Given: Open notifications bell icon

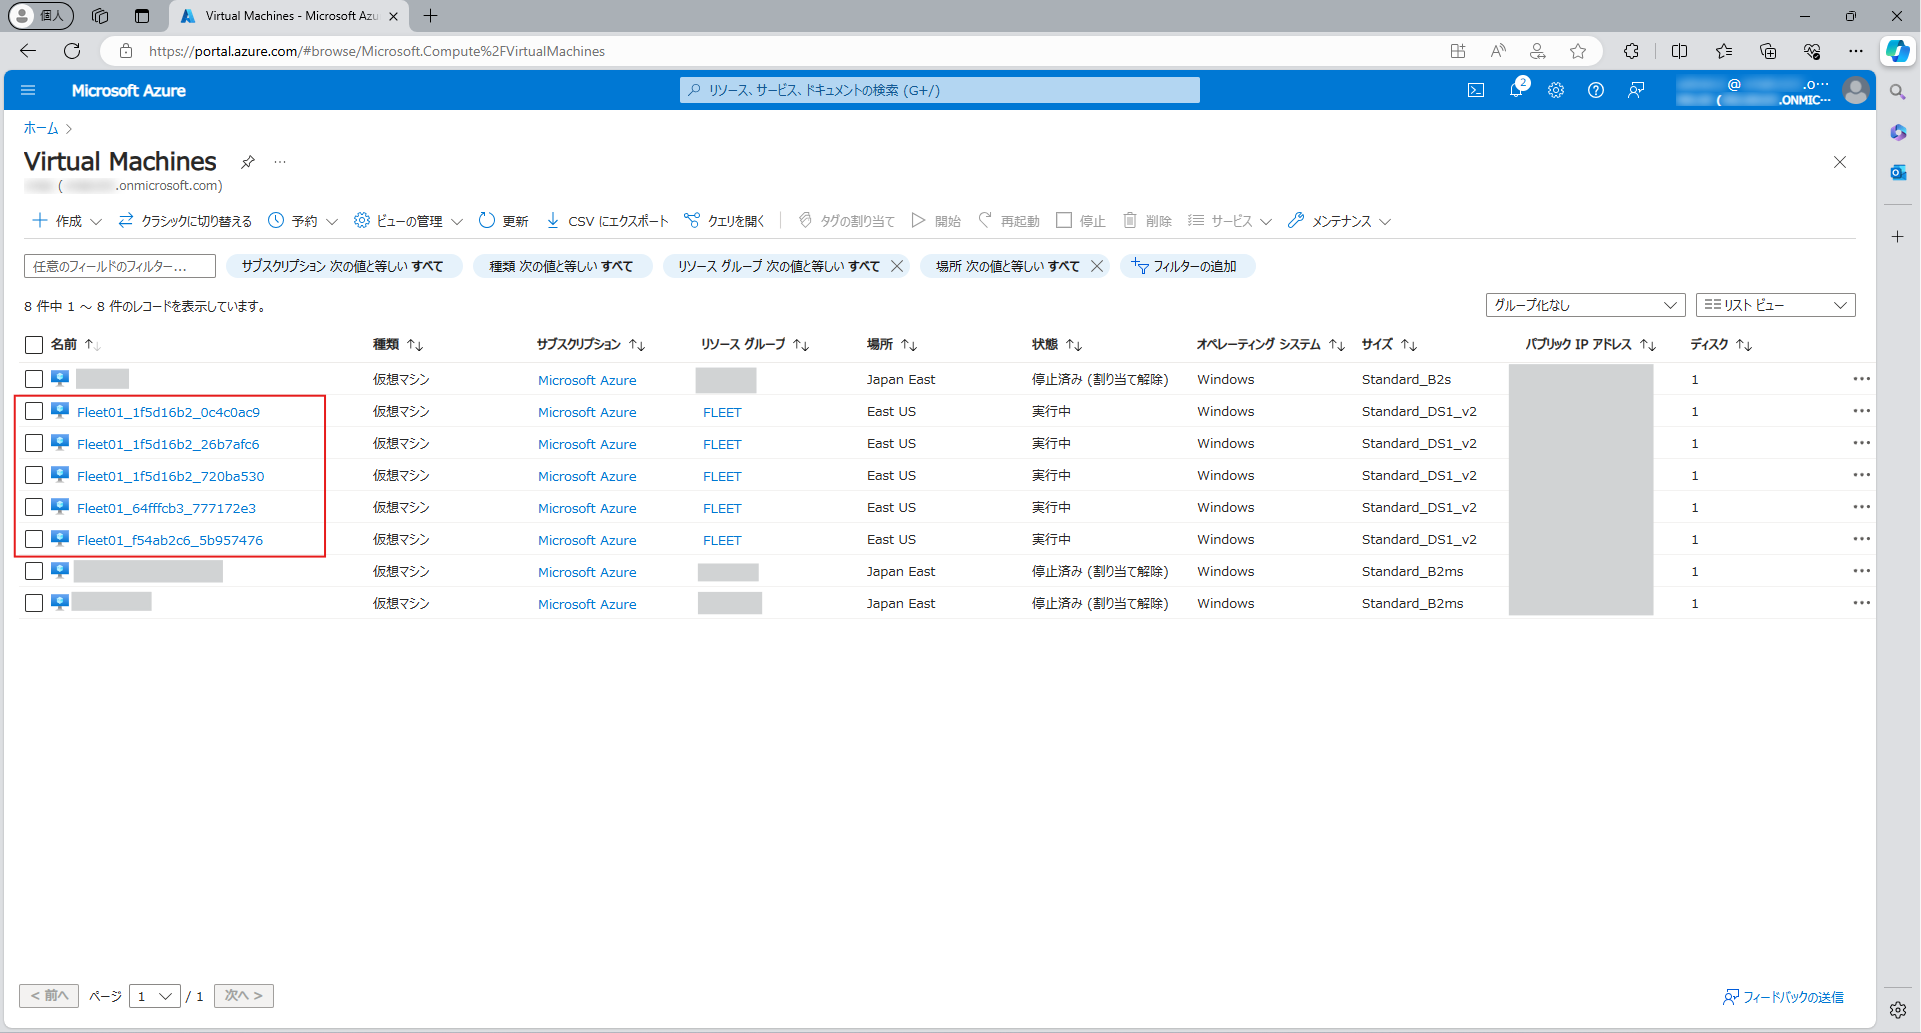Looking at the screenshot, I should tap(1516, 90).
